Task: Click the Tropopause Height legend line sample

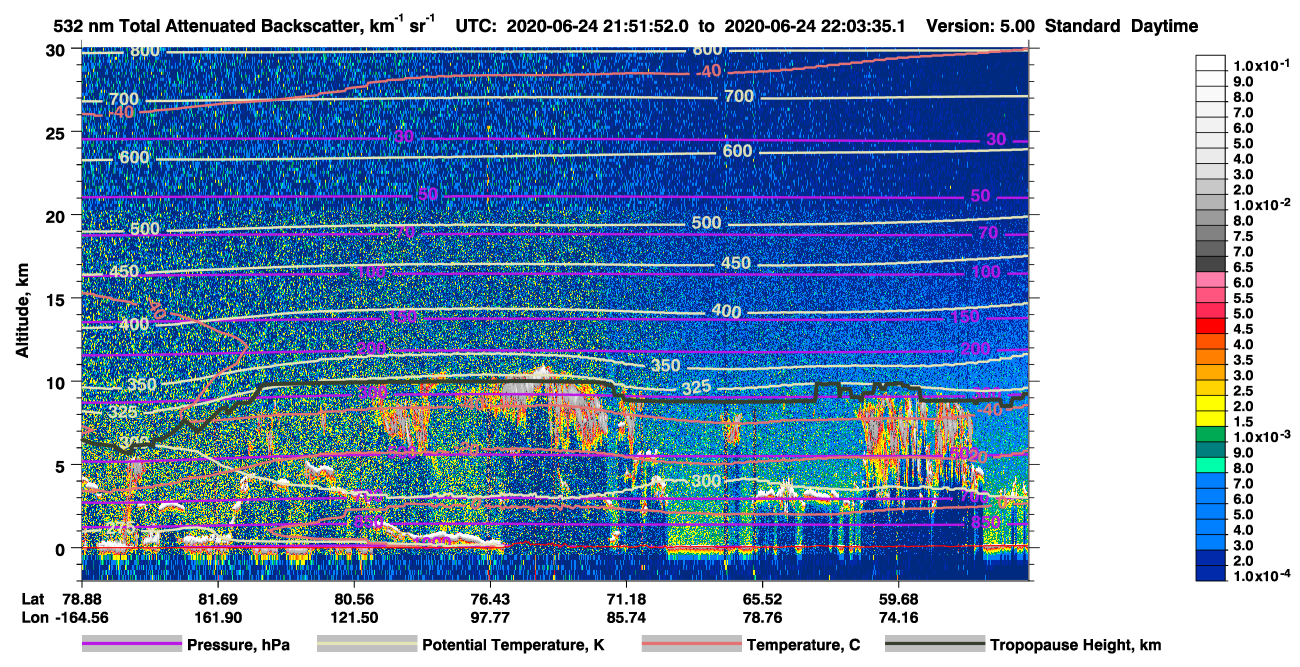Action: pyautogui.click(x=933, y=645)
